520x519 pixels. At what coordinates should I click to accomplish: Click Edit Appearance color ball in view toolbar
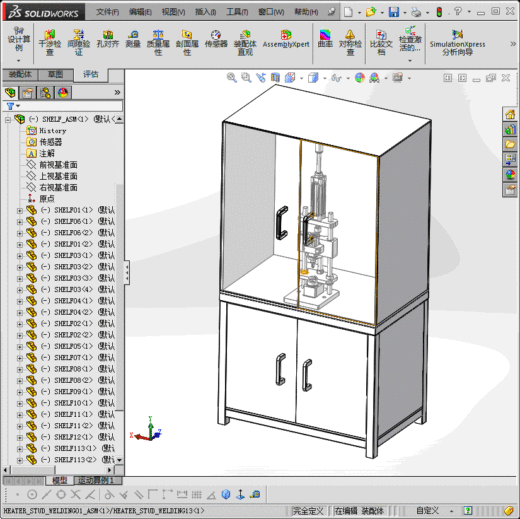coord(360,78)
